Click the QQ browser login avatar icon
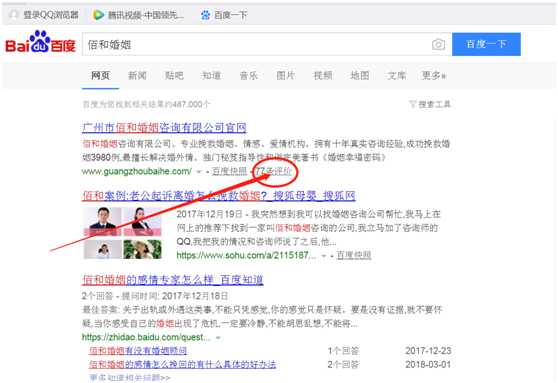The height and width of the screenshot is (383, 558). click(x=14, y=15)
